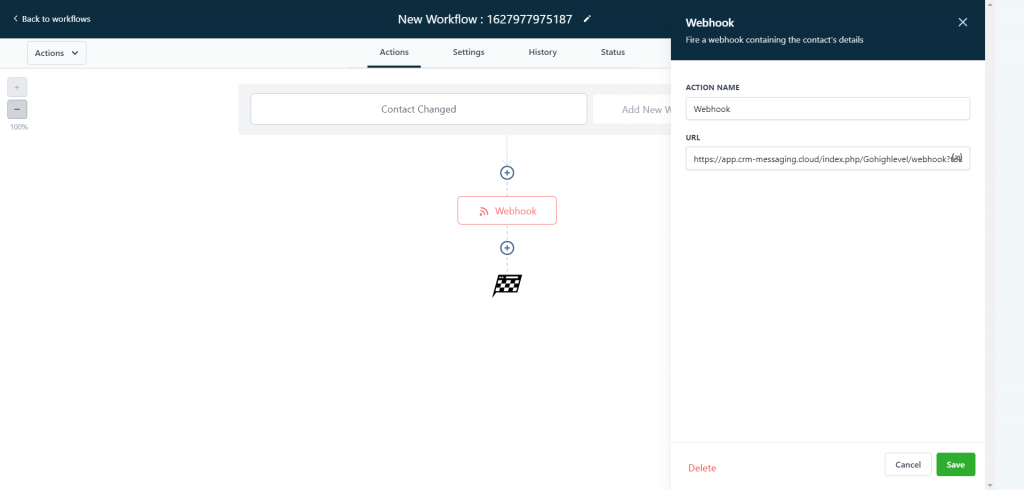
Task: Delete the webhook action
Action: point(702,468)
